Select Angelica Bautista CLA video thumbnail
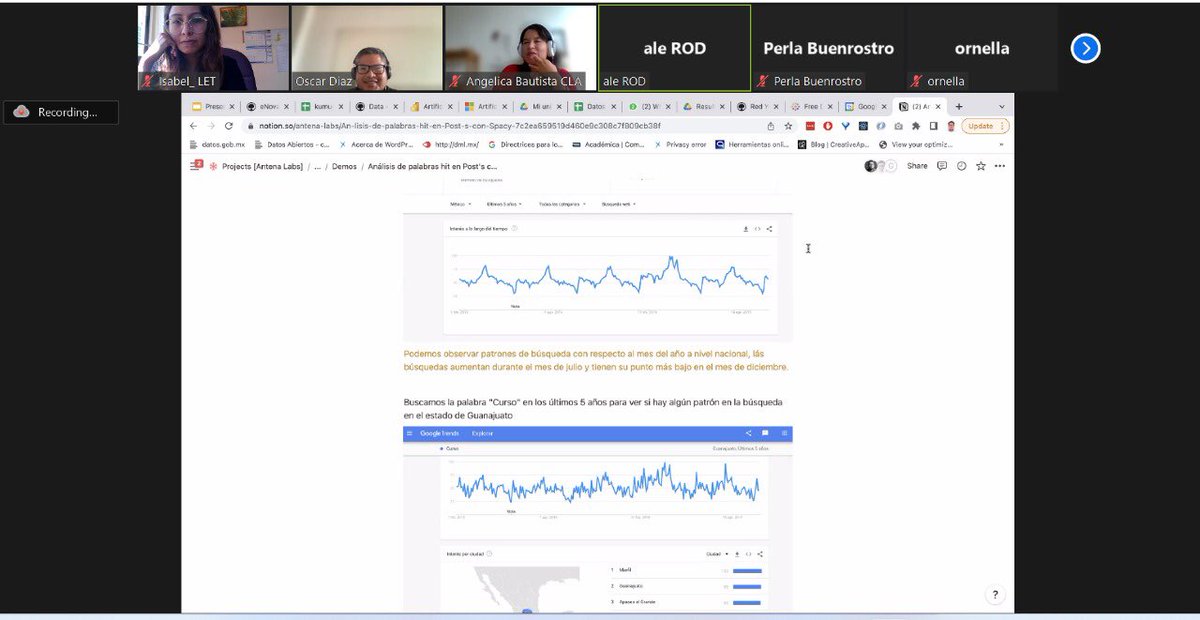 (521, 48)
